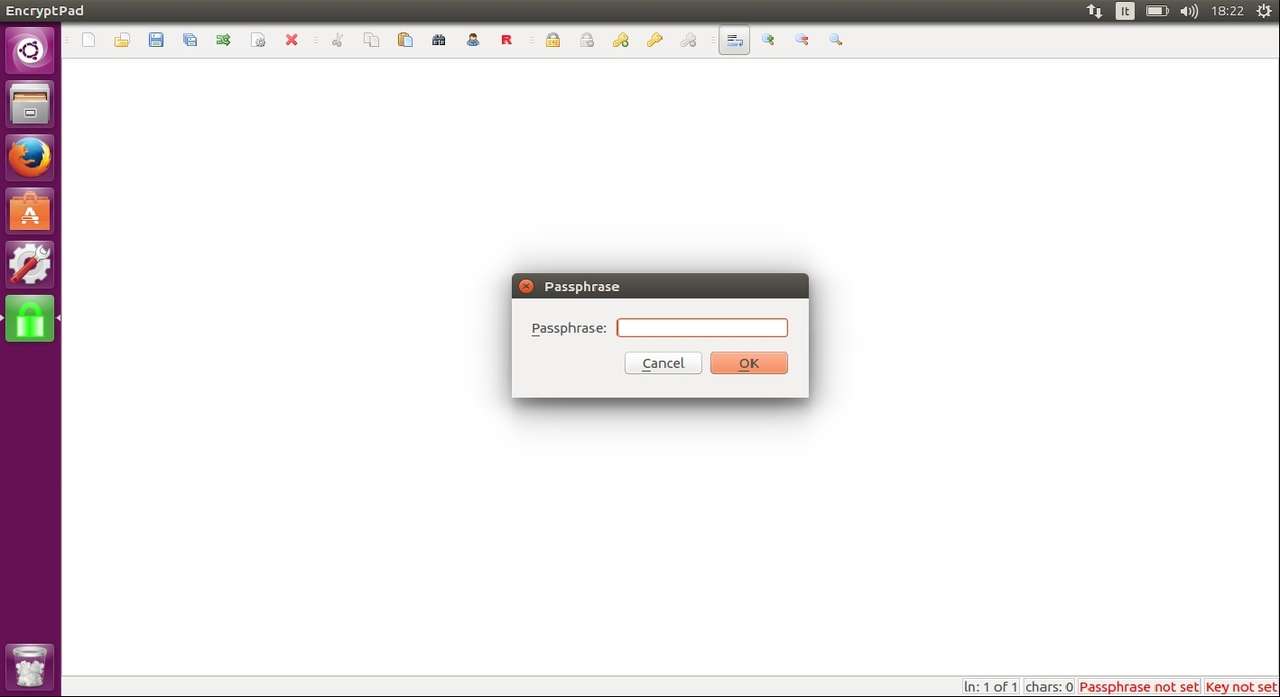Open the Trash dock icon
Image resolution: width=1280 pixels, height=697 pixels.
click(x=30, y=667)
